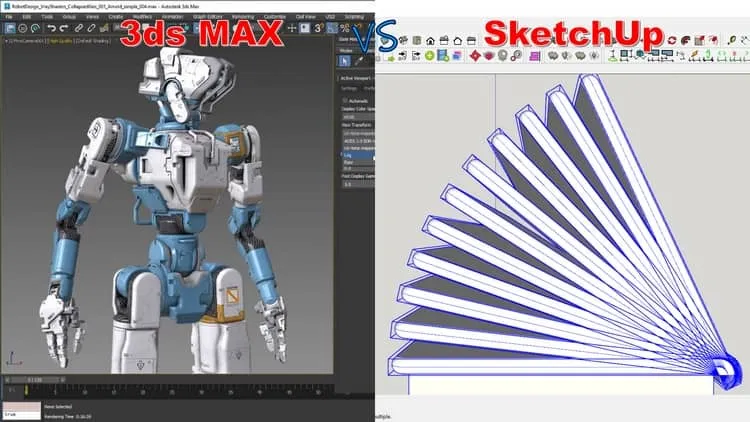The width and height of the screenshot is (750, 422).
Task: Click the teal rectangle dimension icon
Action: click(626, 56)
